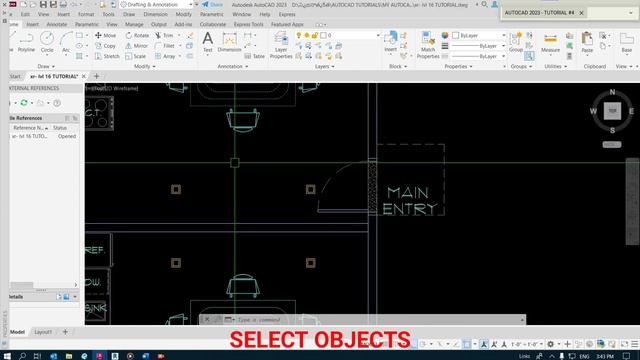Viewport: 640px width, 360px height.
Task: Switch to the Express Tools ribbon tab
Action: point(249,24)
